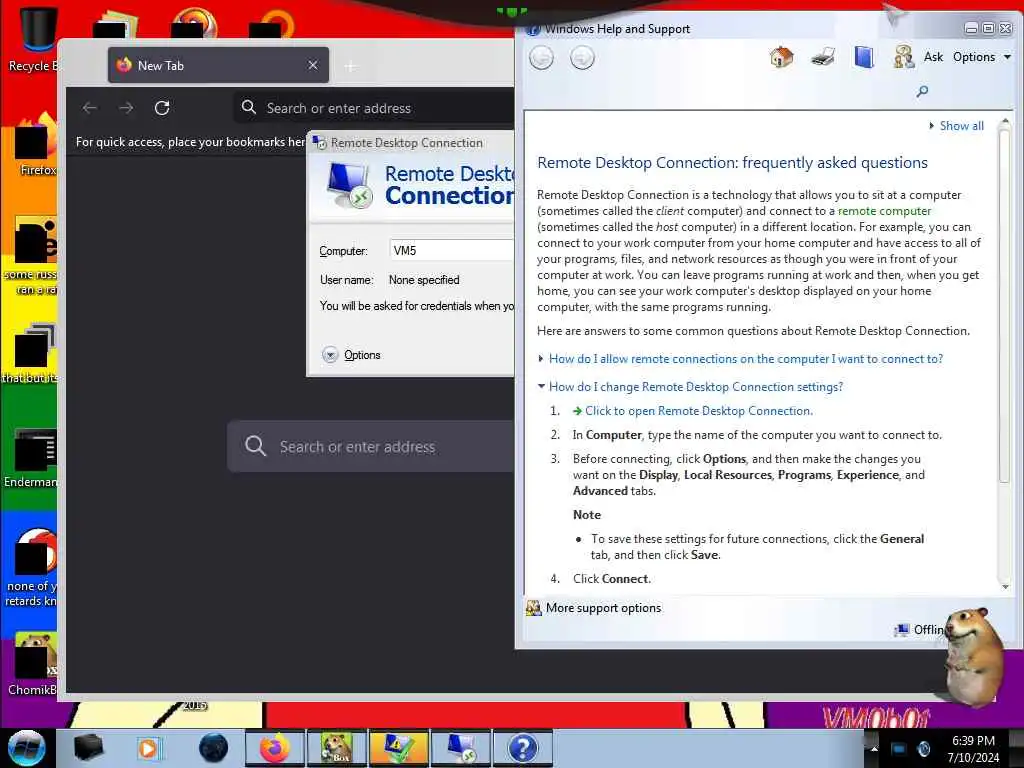Expand Options in Remote Desktop Connection dialog

click(351, 355)
